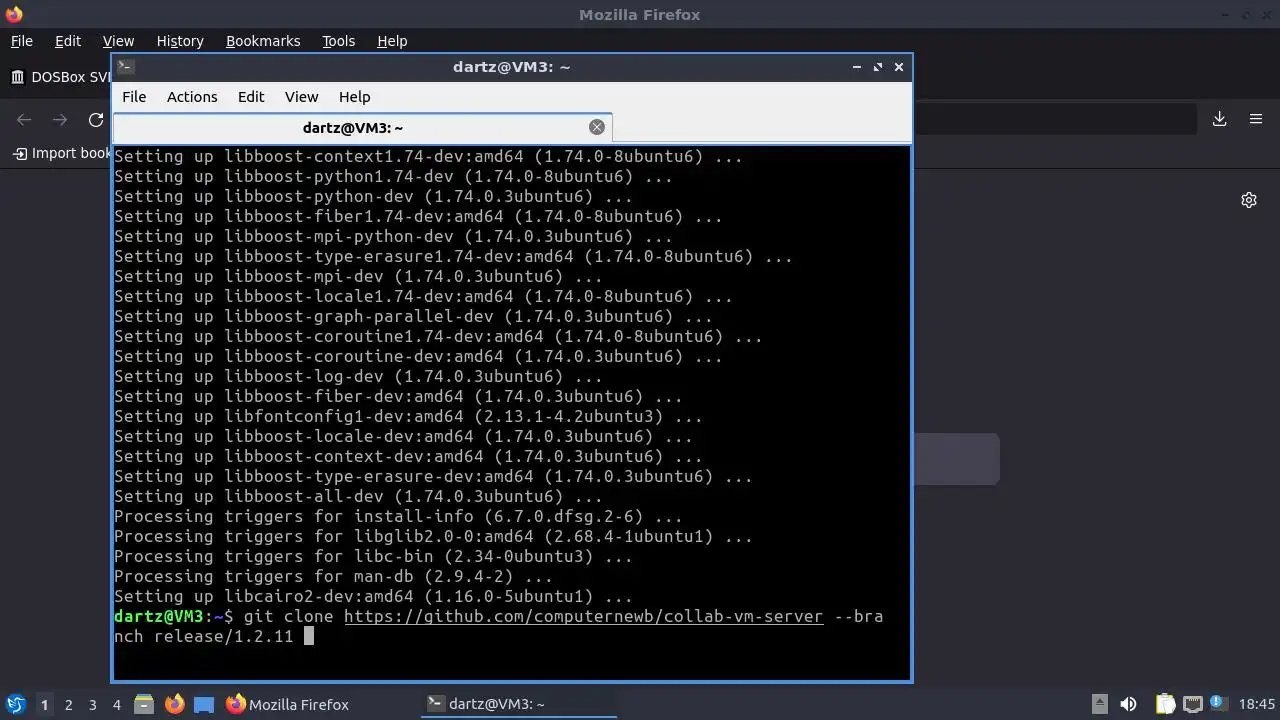1280x720 pixels.
Task: Open the terminal Edit menu
Action: 251,97
